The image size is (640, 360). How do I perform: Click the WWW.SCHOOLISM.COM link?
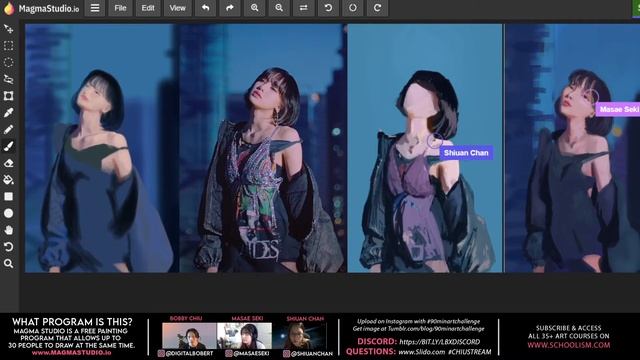[x=569, y=345]
